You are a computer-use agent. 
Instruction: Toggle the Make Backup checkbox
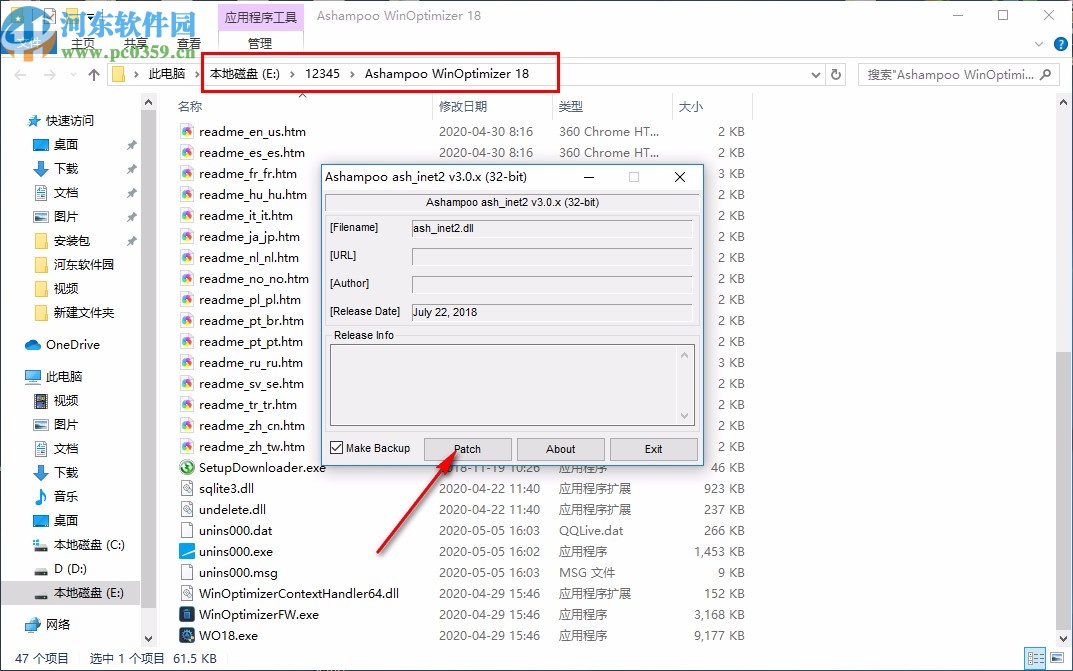click(x=336, y=448)
